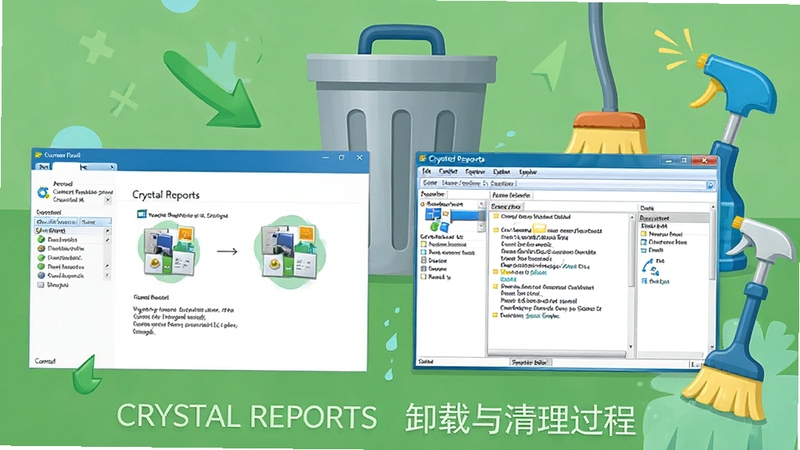Expand the orange-bullet root item in the left tree
This screenshot has height=450, width=800.
click(x=422, y=204)
